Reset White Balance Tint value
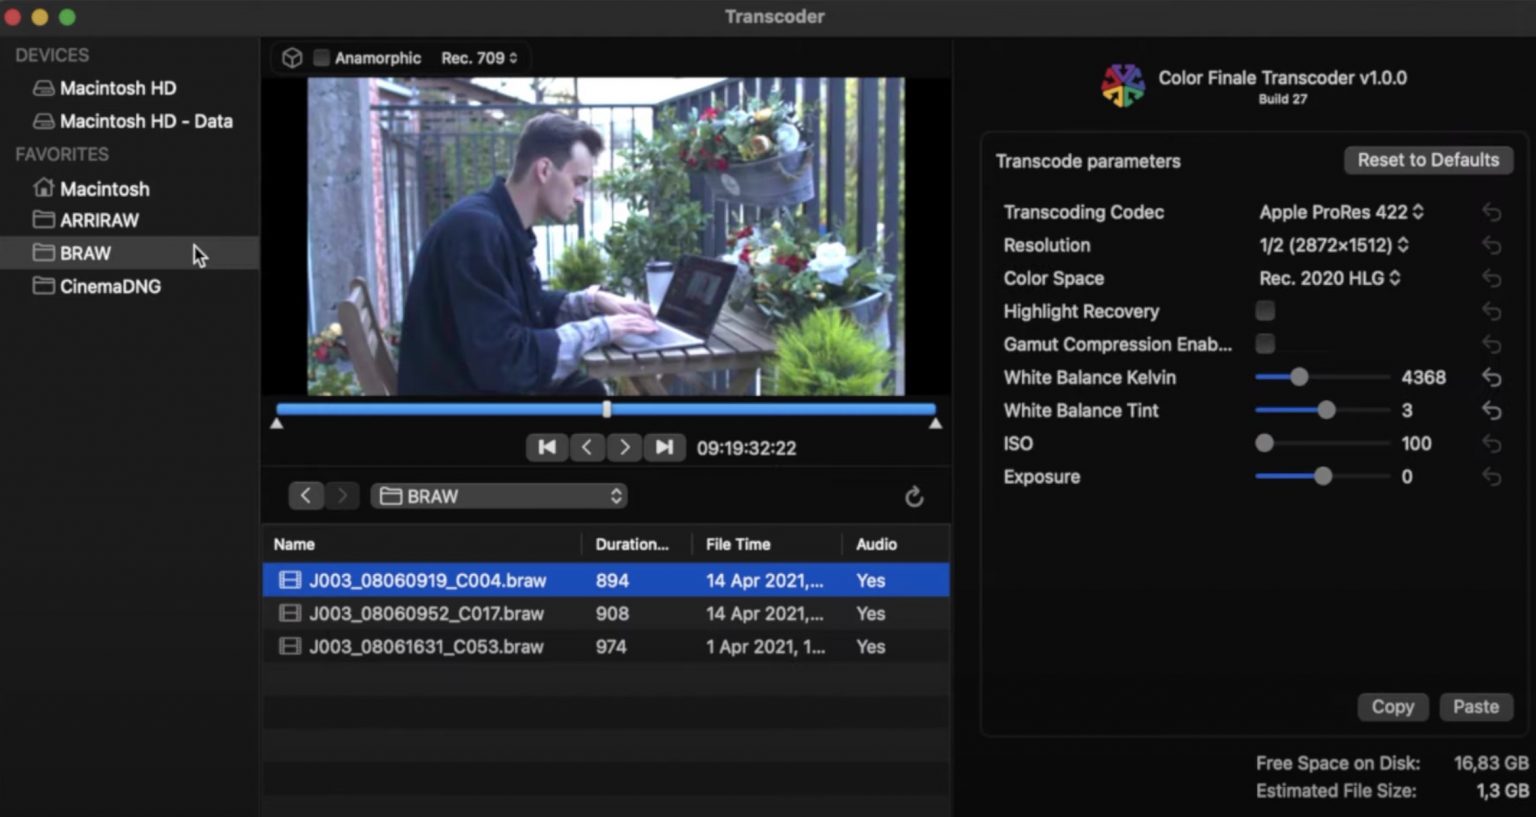The image size is (1536, 817). [x=1491, y=411]
